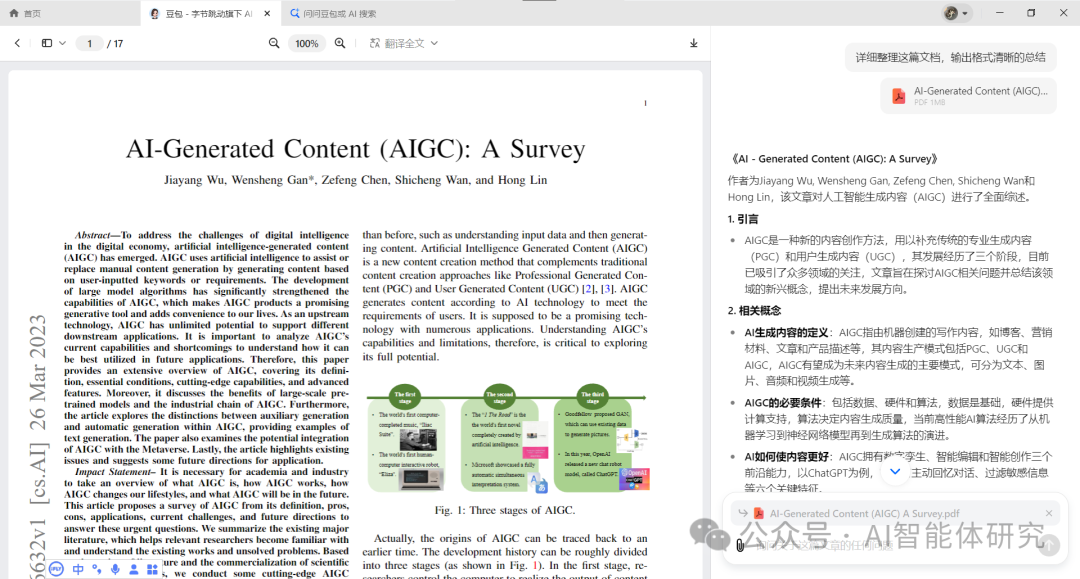1080x579 pixels.
Task: Zoom out with the minus magnifier
Action: click(274, 43)
